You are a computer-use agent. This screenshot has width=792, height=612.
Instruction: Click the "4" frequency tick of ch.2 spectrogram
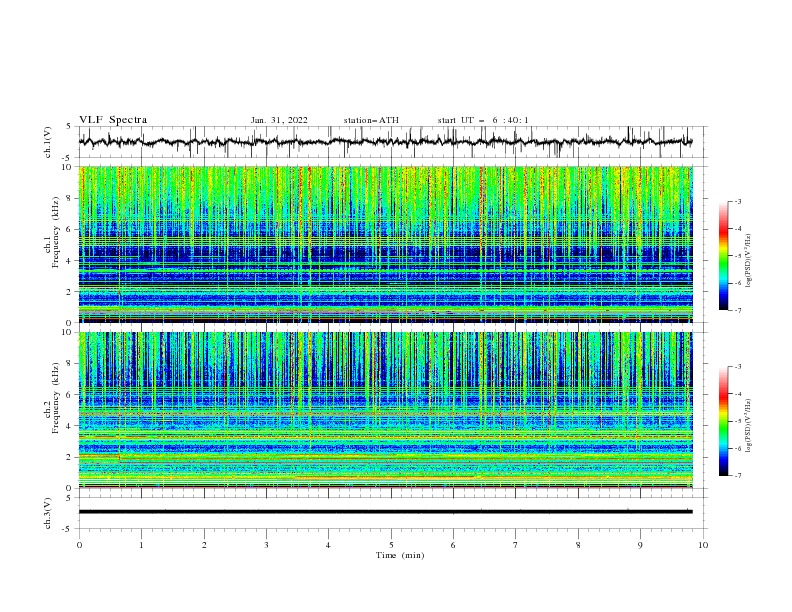pyautogui.click(x=70, y=426)
